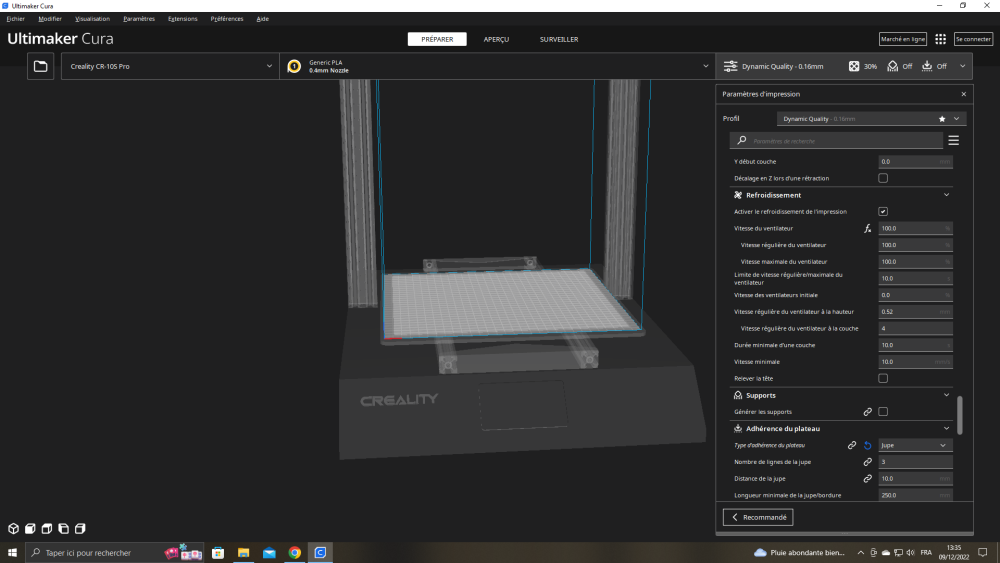Click the infill 30% icon
This screenshot has height=563, width=1000.
pos(853,66)
